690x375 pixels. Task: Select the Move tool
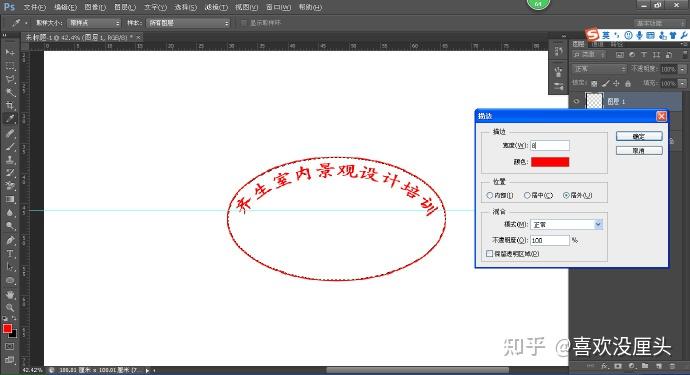10,52
